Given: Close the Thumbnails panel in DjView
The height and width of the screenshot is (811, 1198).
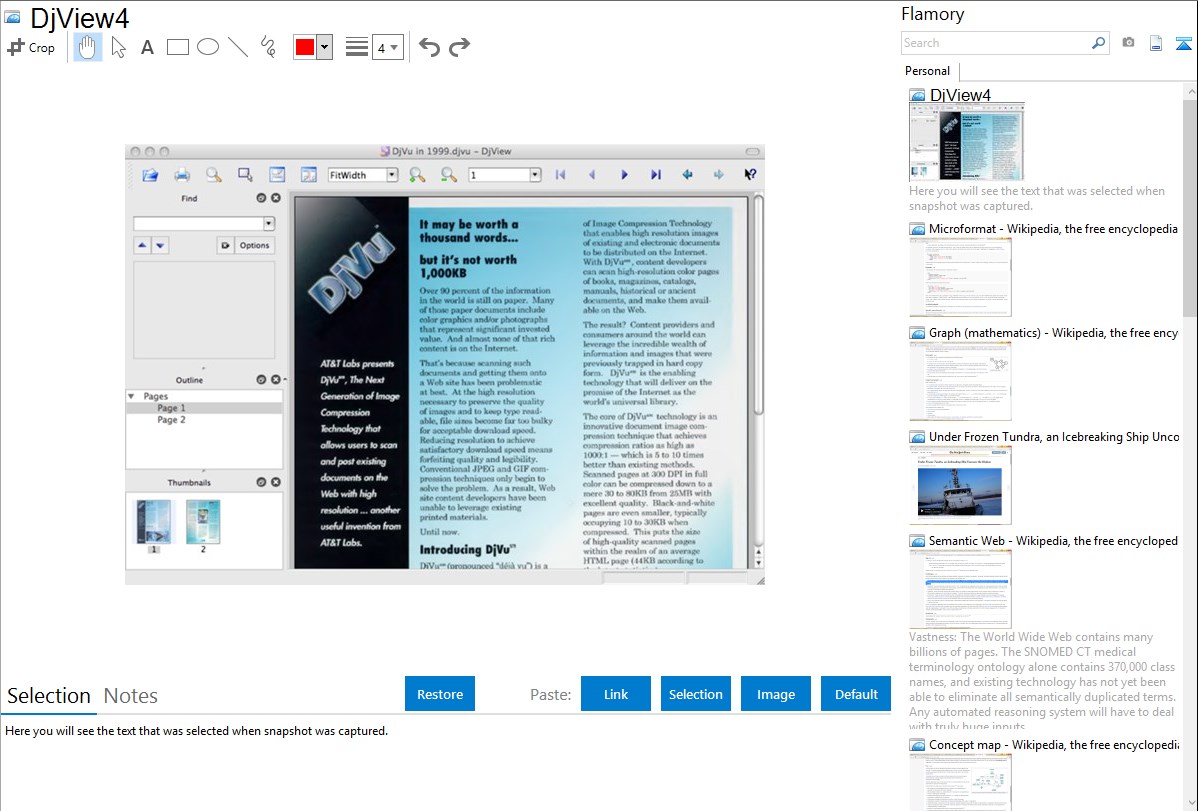Looking at the screenshot, I should (x=276, y=482).
